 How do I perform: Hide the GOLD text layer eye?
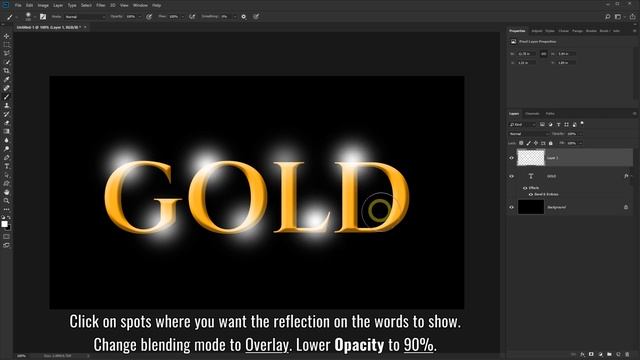pyautogui.click(x=511, y=176)
